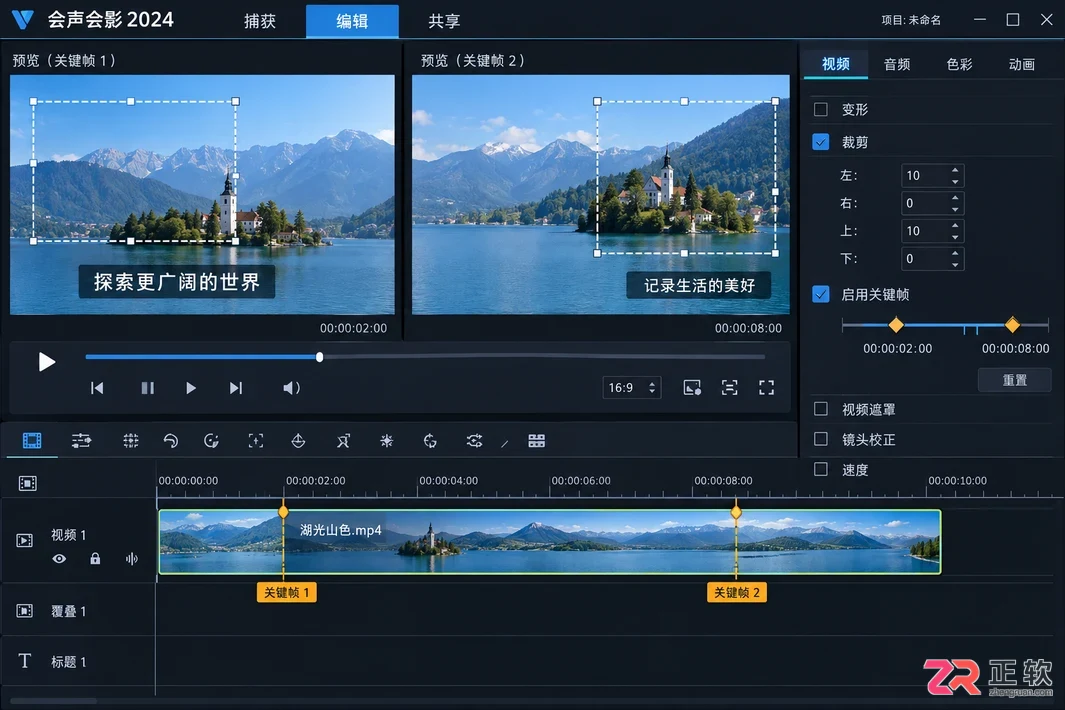The height and width of the screenshot is (710, 1065).
Task: Go to the 动画 properties tab
Action: [x=1022, y=65]
